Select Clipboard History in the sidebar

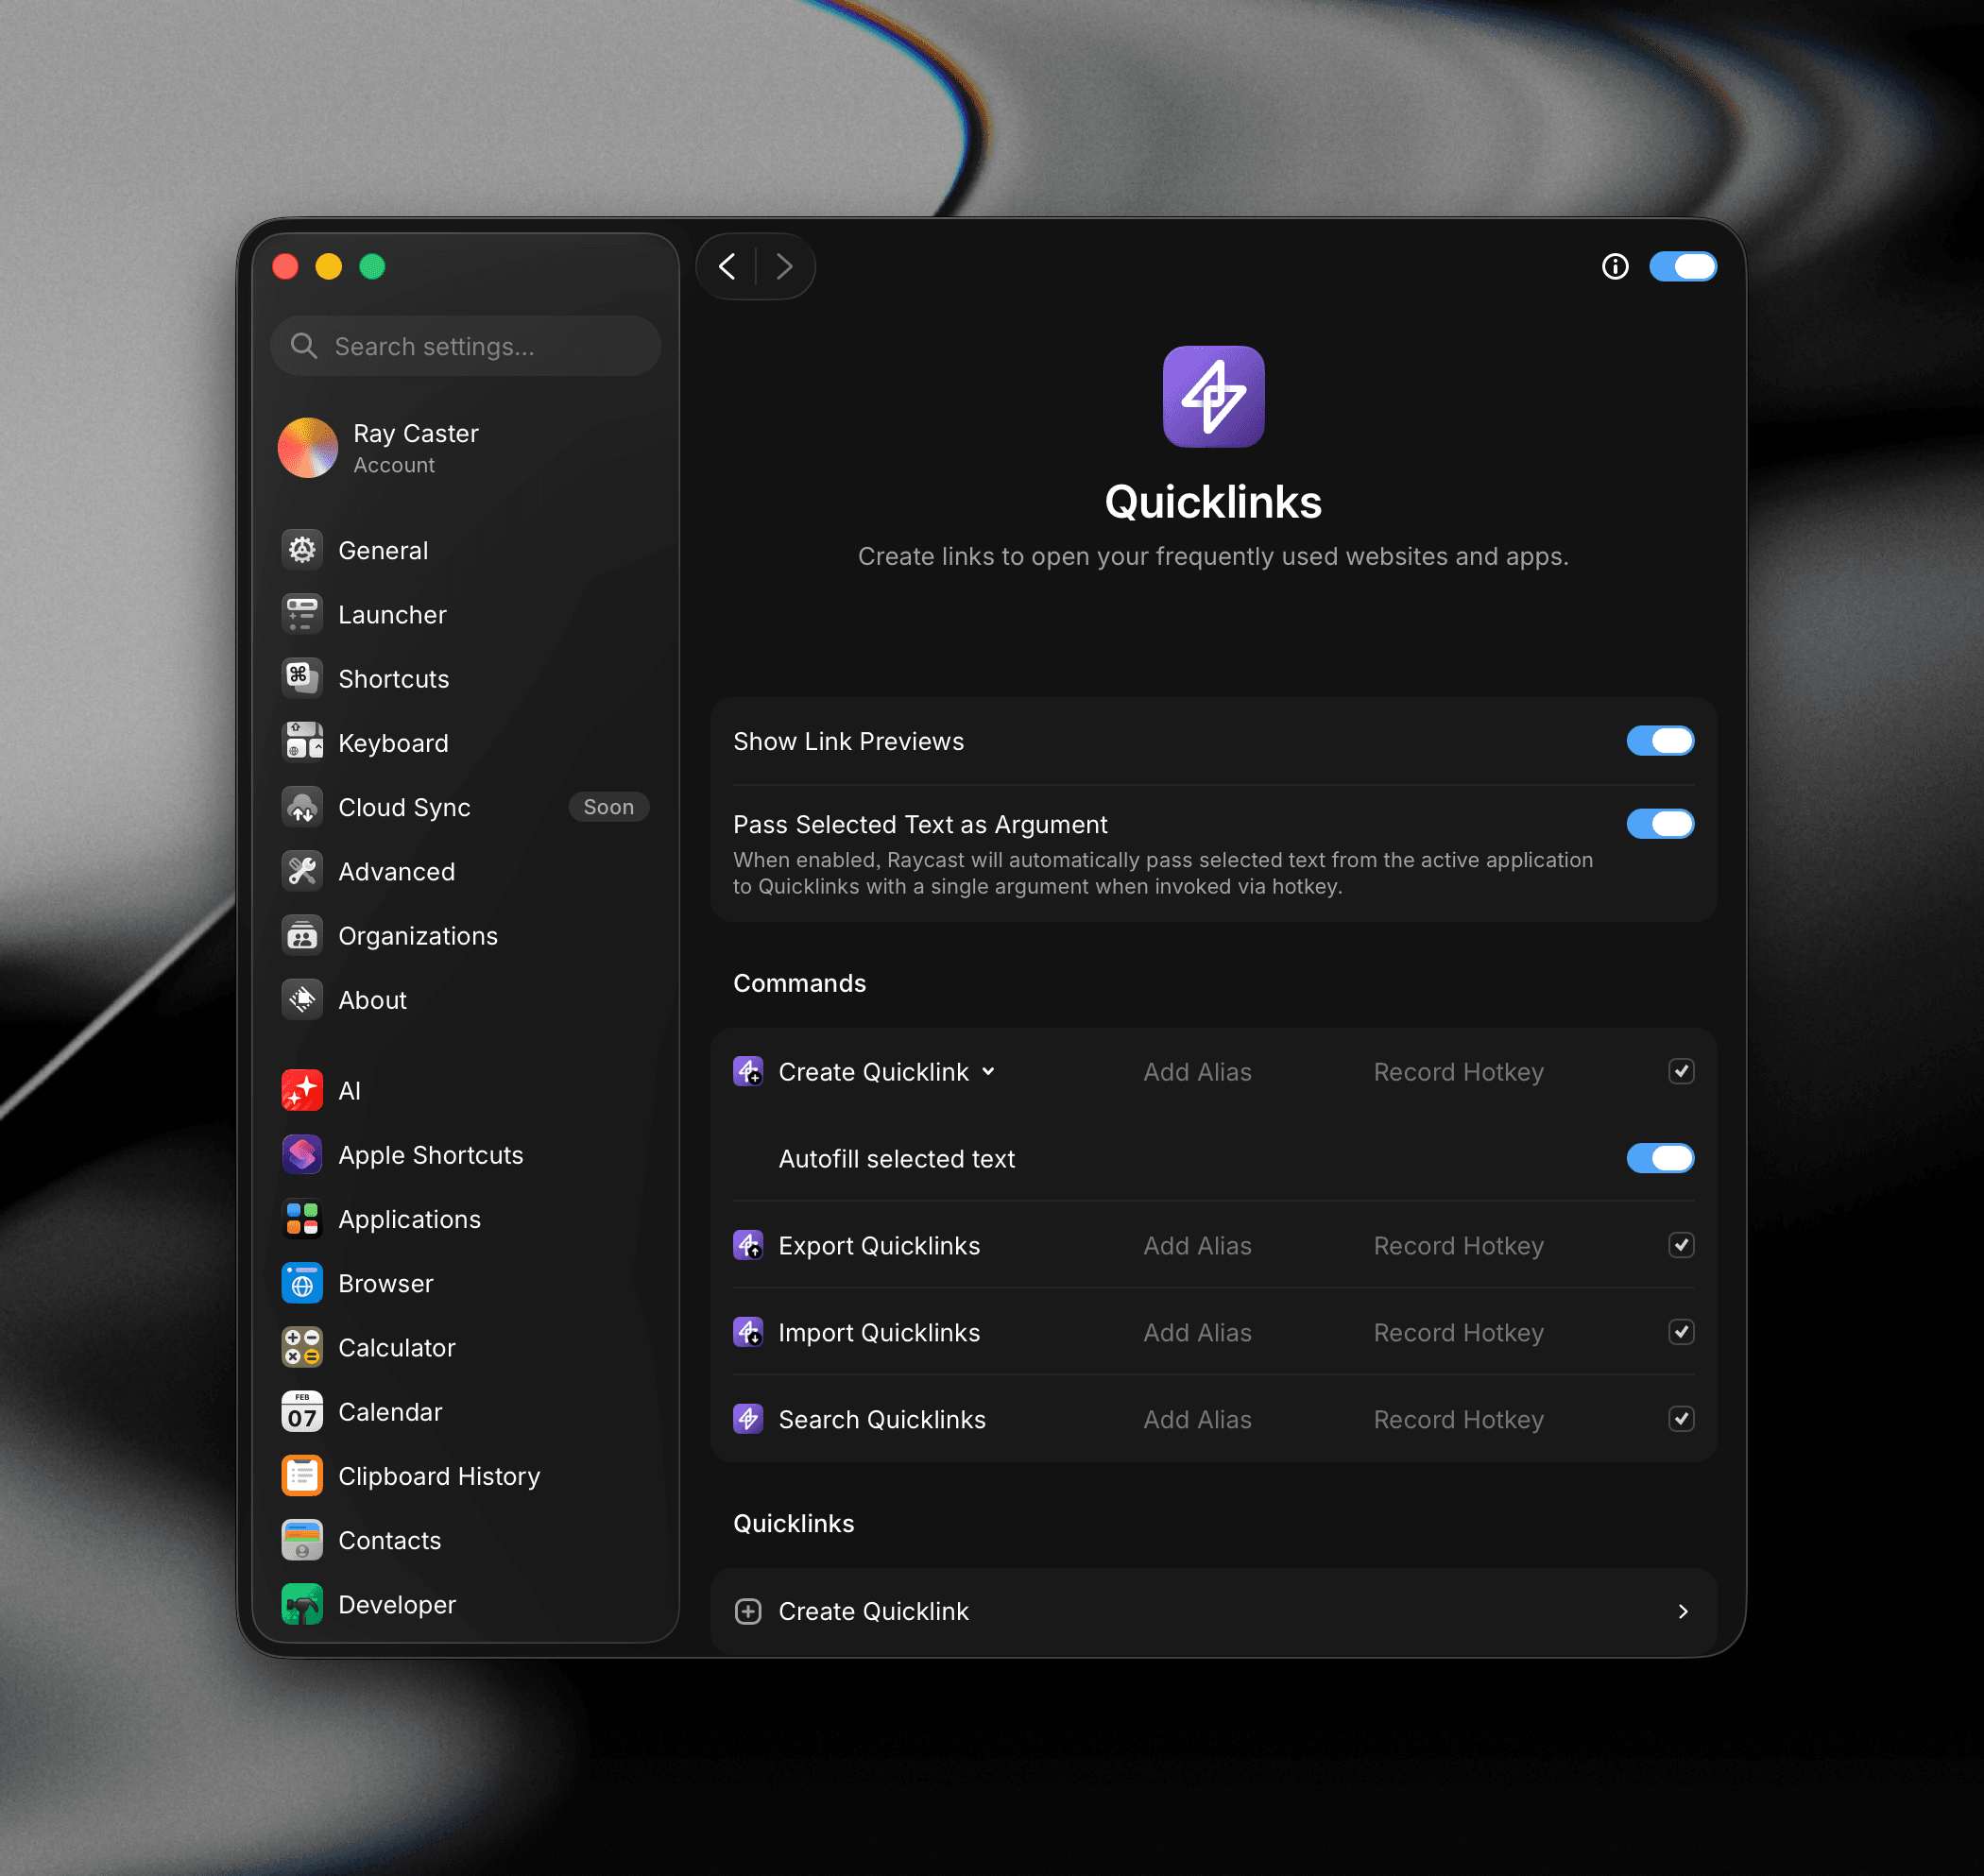click(x=465, y=1475)
